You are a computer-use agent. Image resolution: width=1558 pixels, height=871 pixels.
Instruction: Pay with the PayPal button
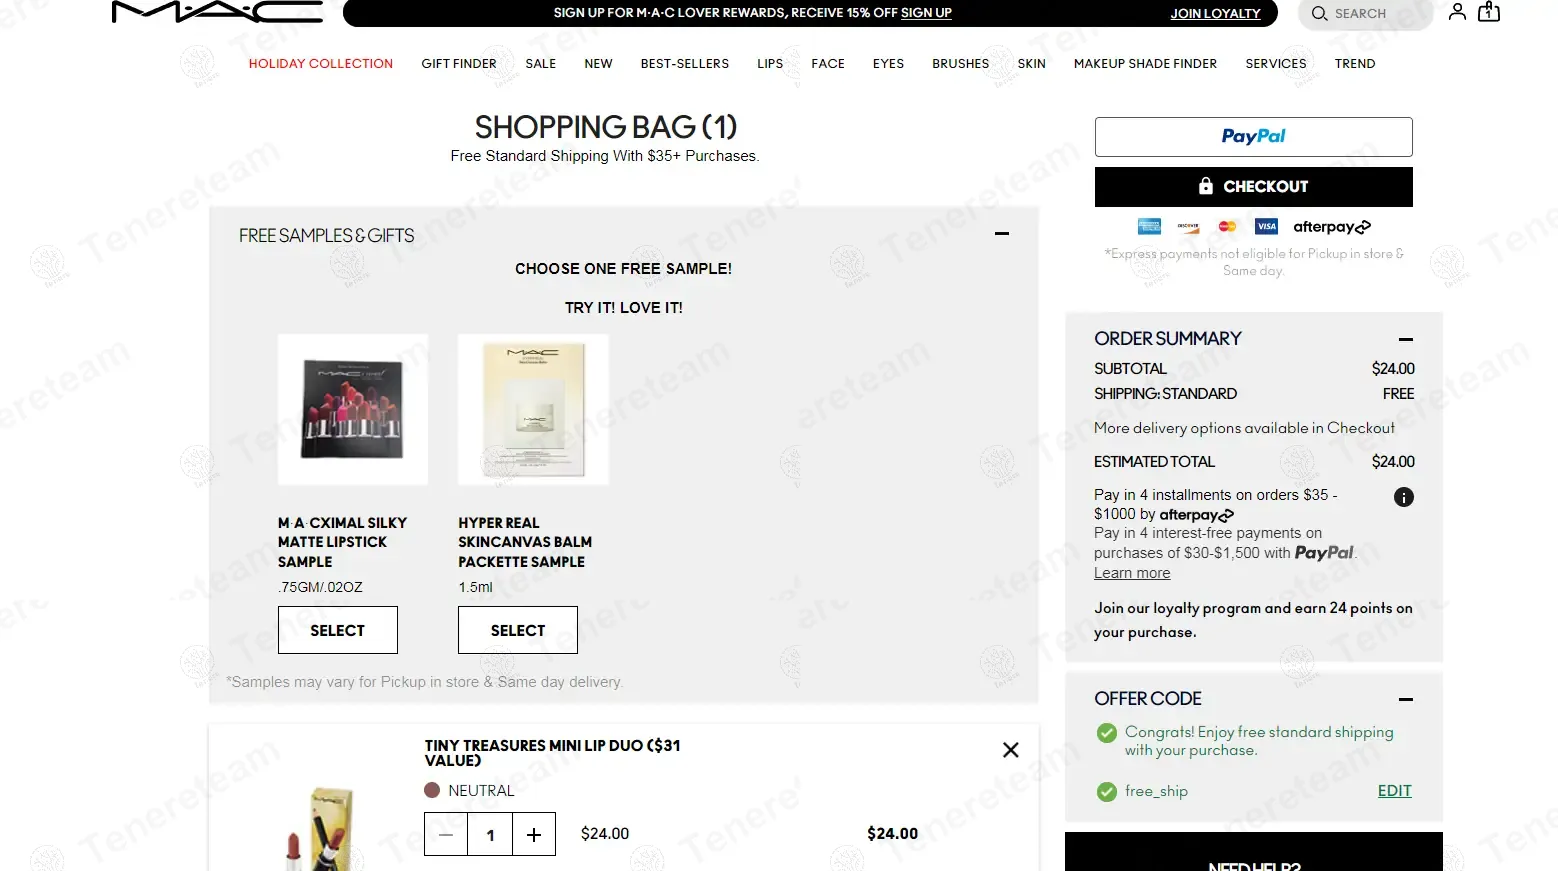(x=1254, y=137)
